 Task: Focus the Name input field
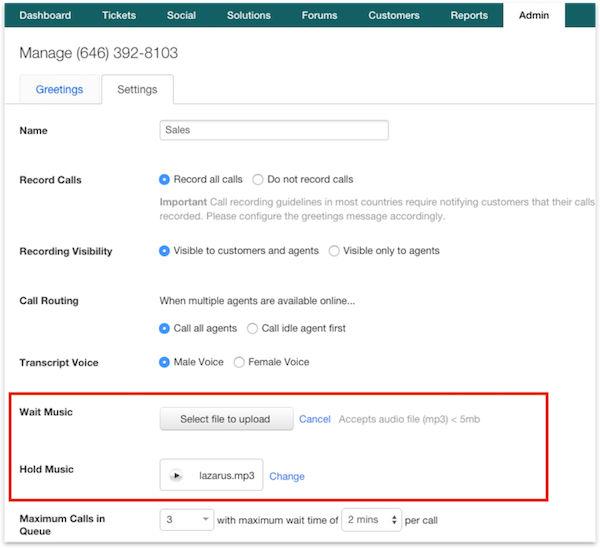[x=274, y=130]
